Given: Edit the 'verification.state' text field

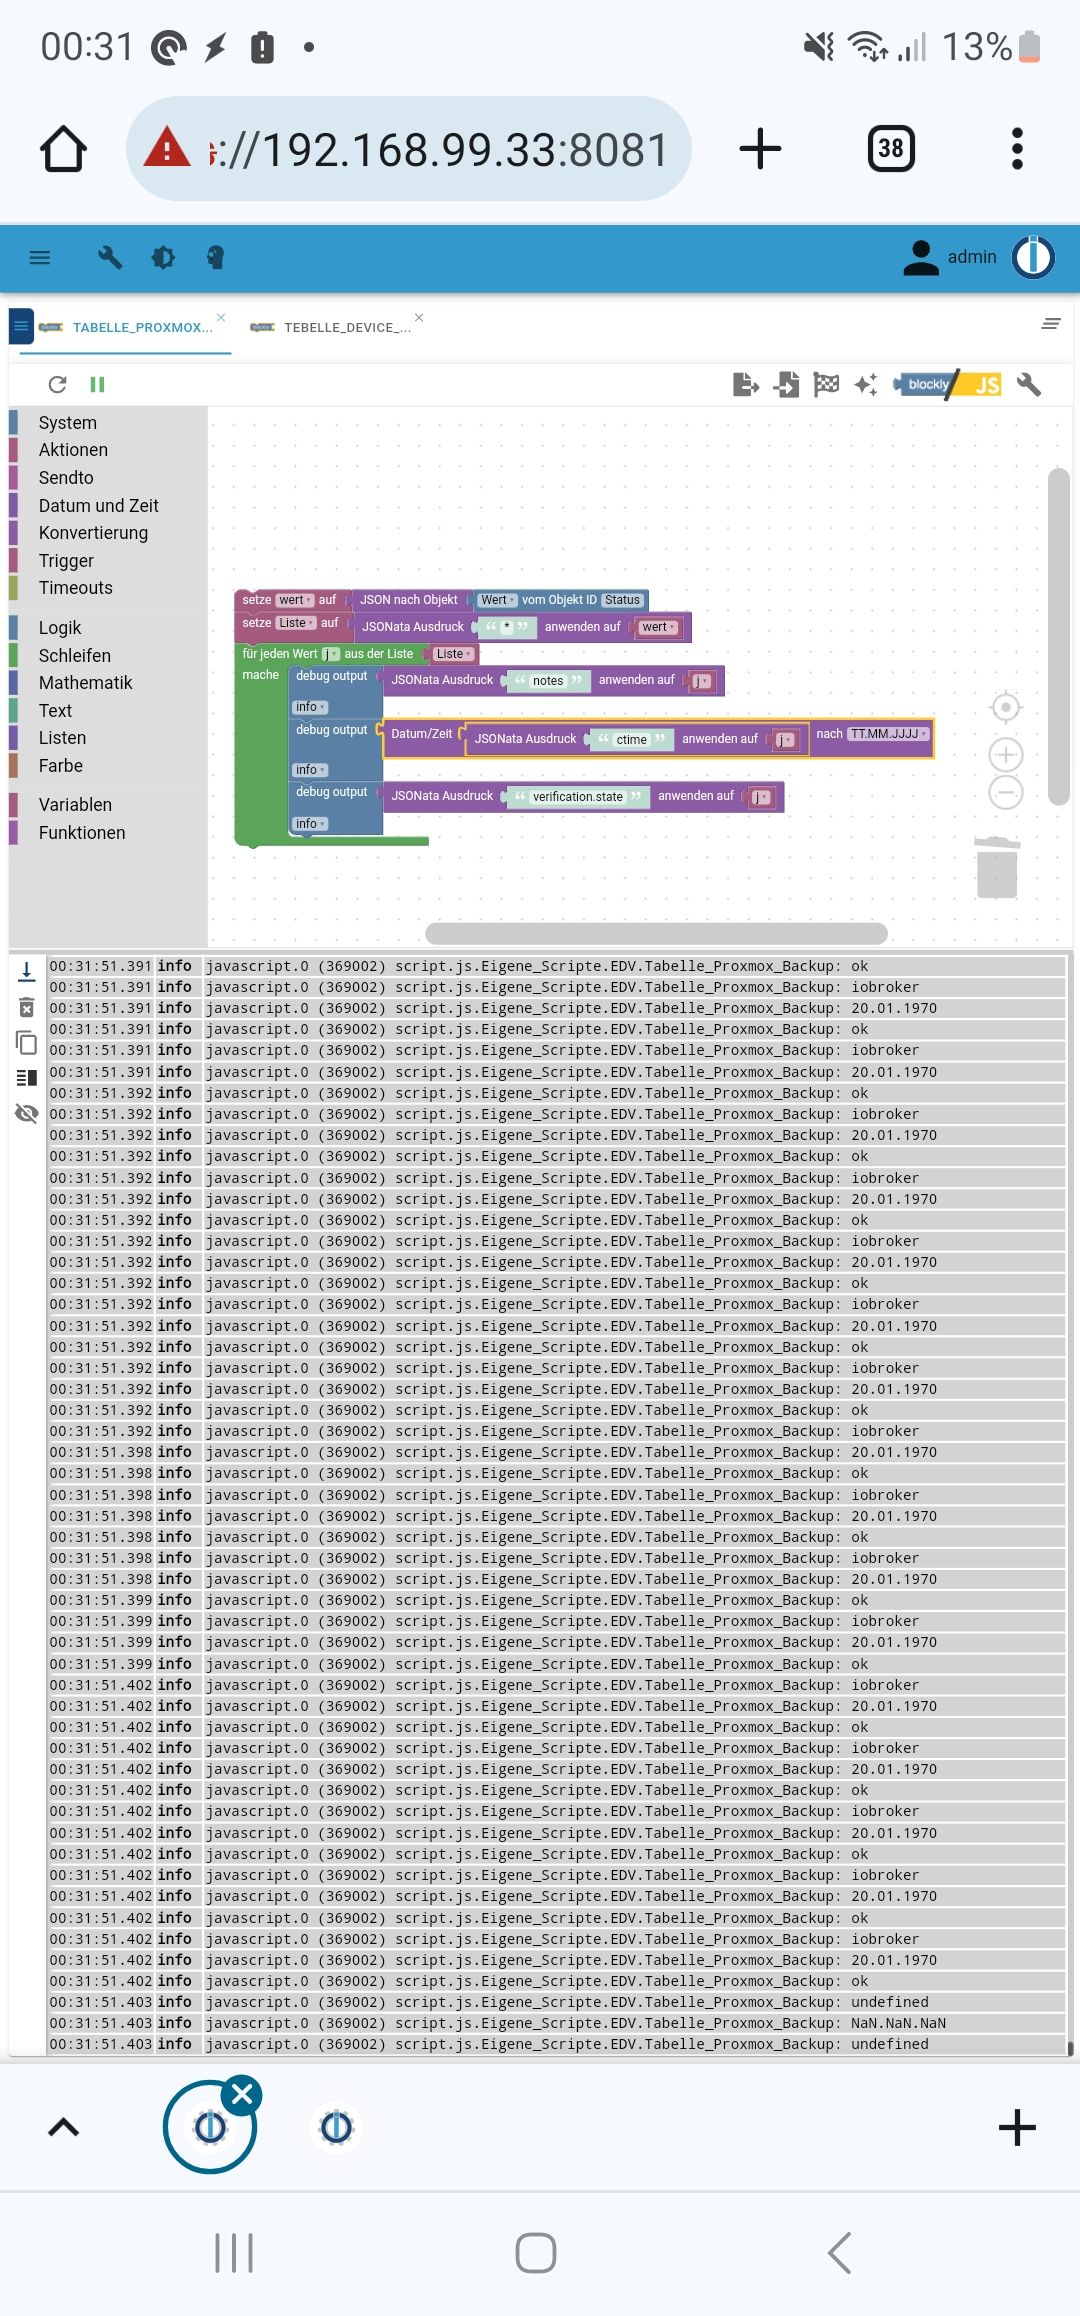Looking at the screenshot, I should 577,797.
